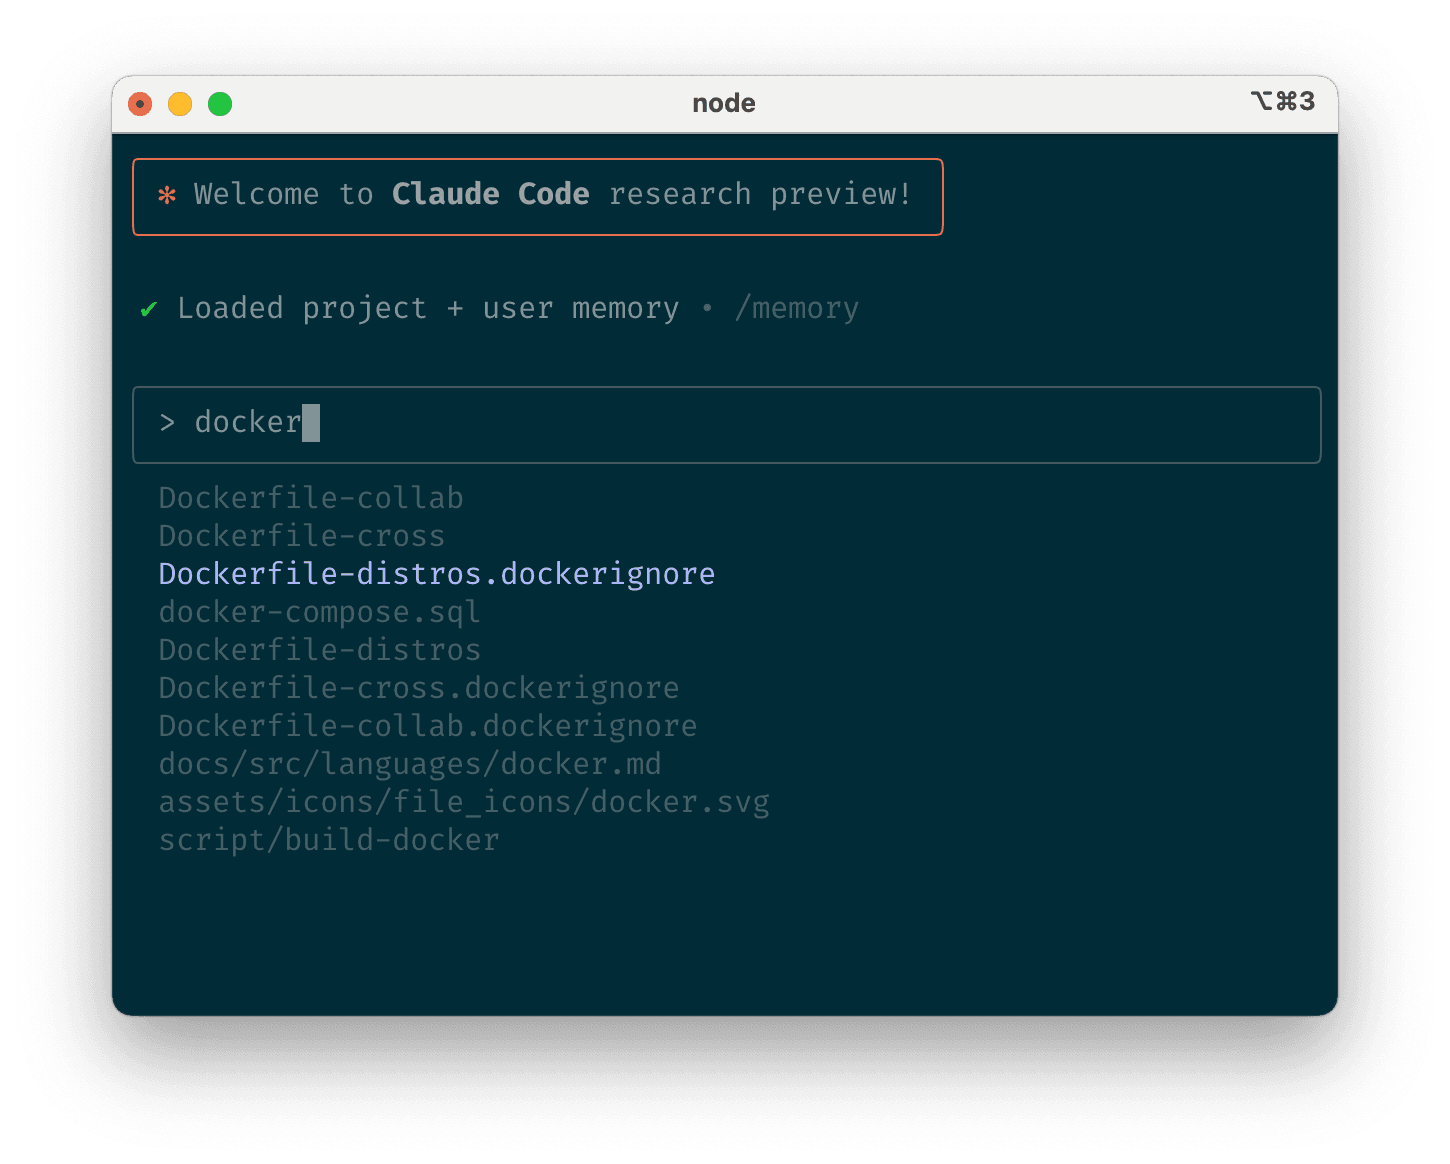Click the orange asterisk in welcome banner
Viewport: 1450px width, 1164px height.
pos(167,195)
